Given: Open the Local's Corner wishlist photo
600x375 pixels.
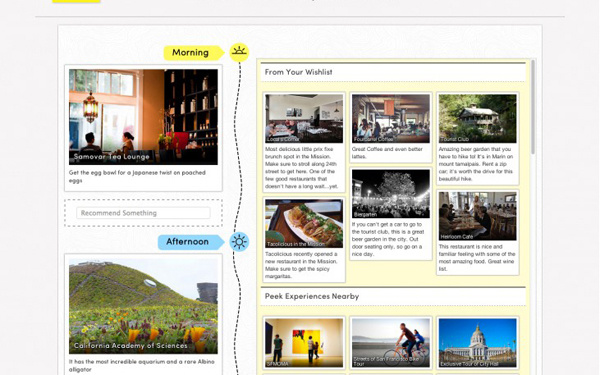Looking at the screenshot, I should click(304, 119).
